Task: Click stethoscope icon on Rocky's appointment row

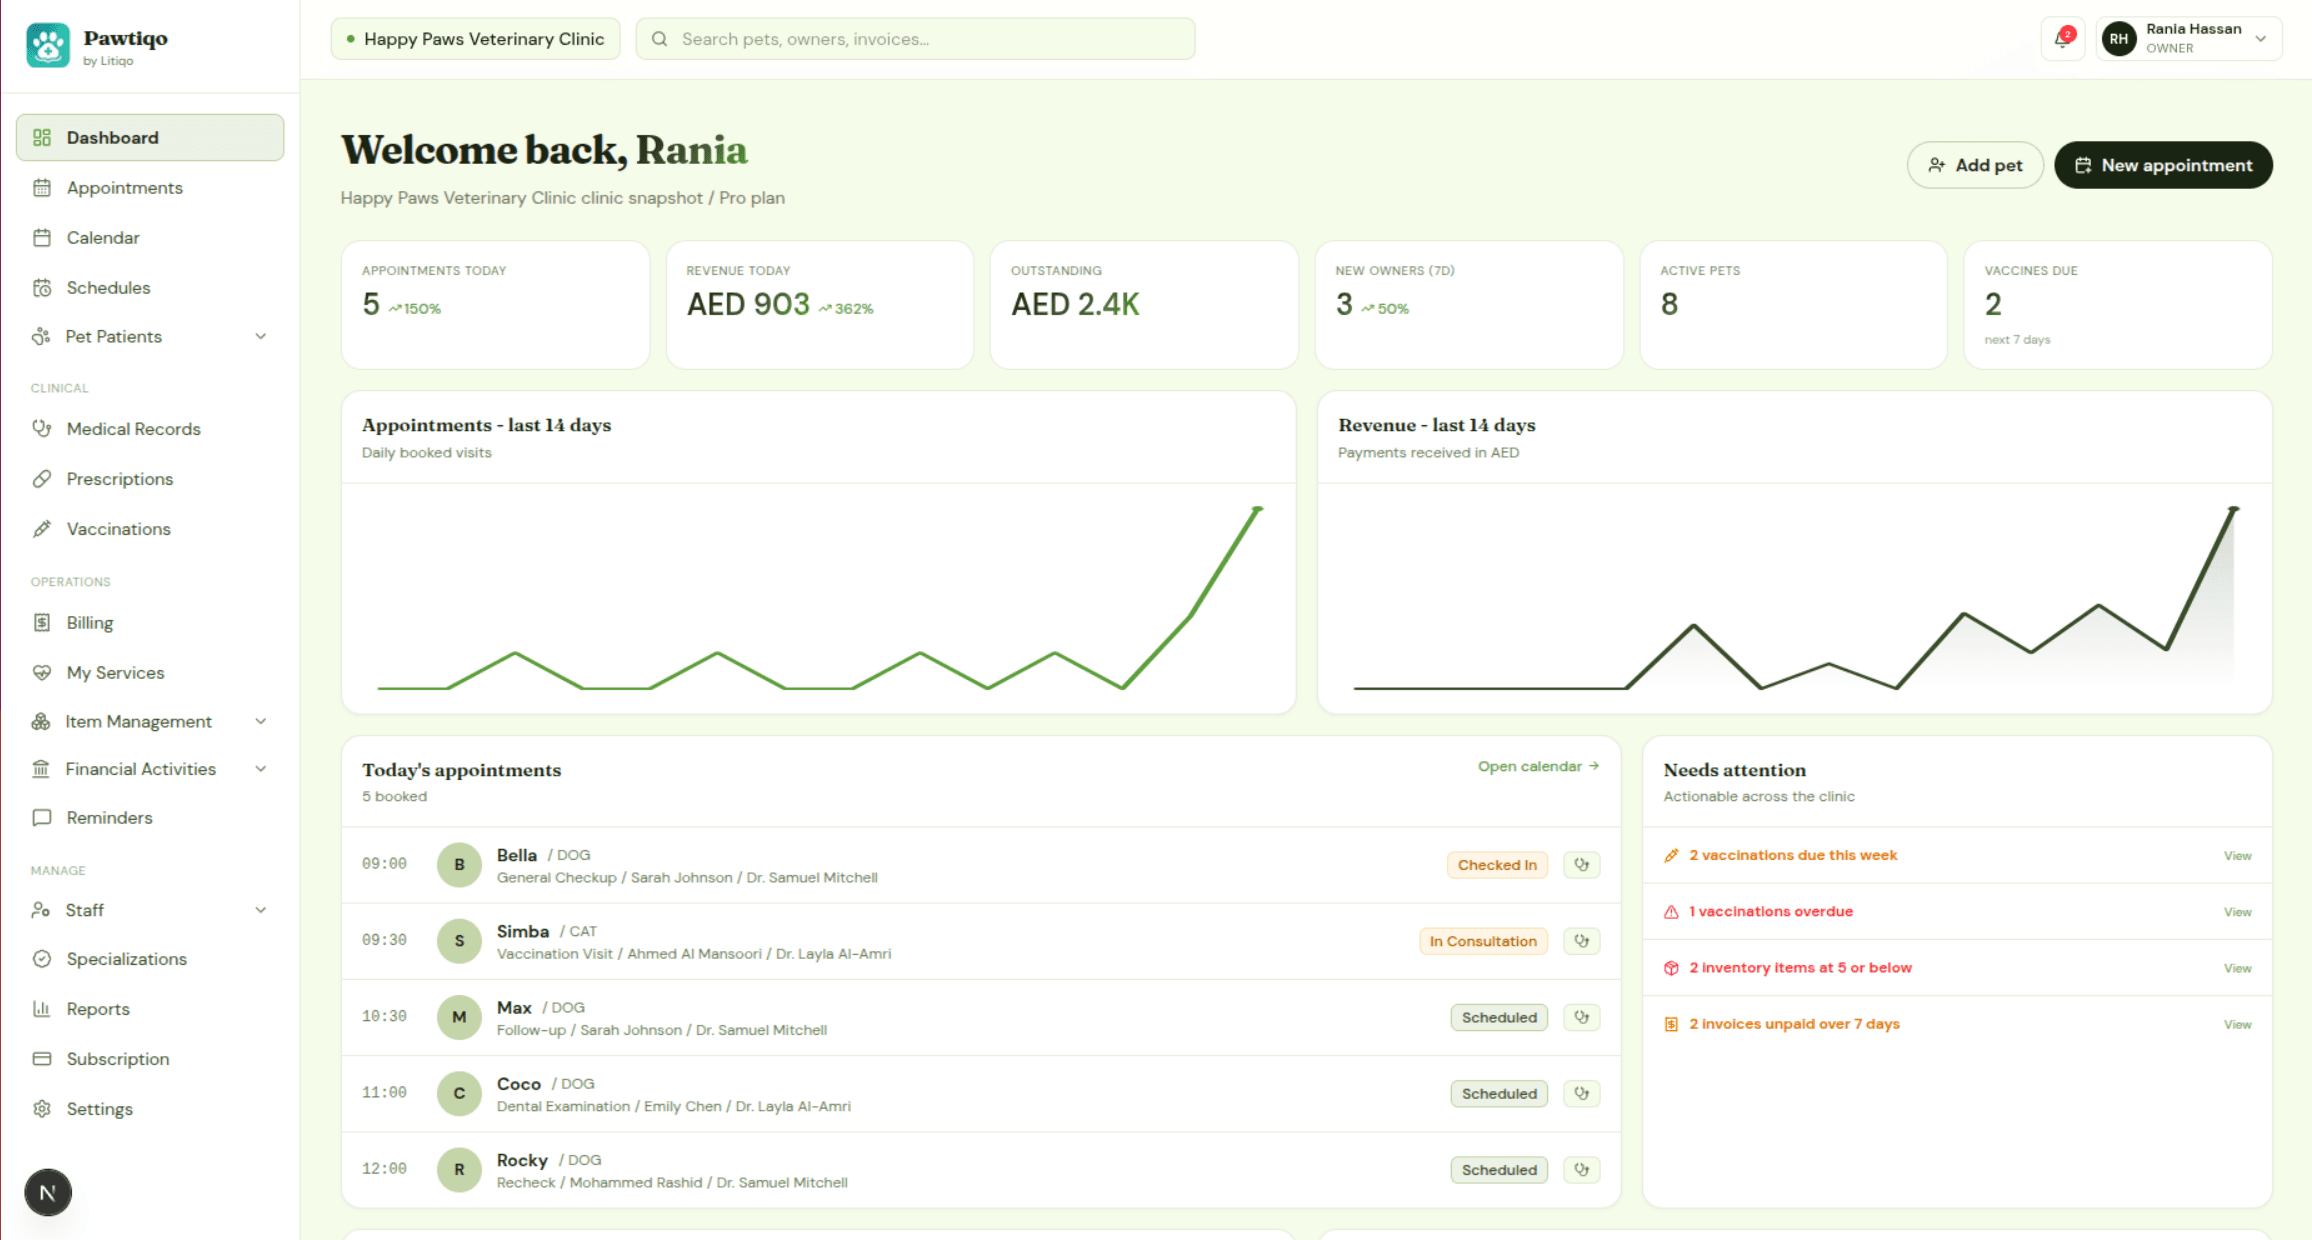Action: pyautogui.click(x=1581, y=1169)
